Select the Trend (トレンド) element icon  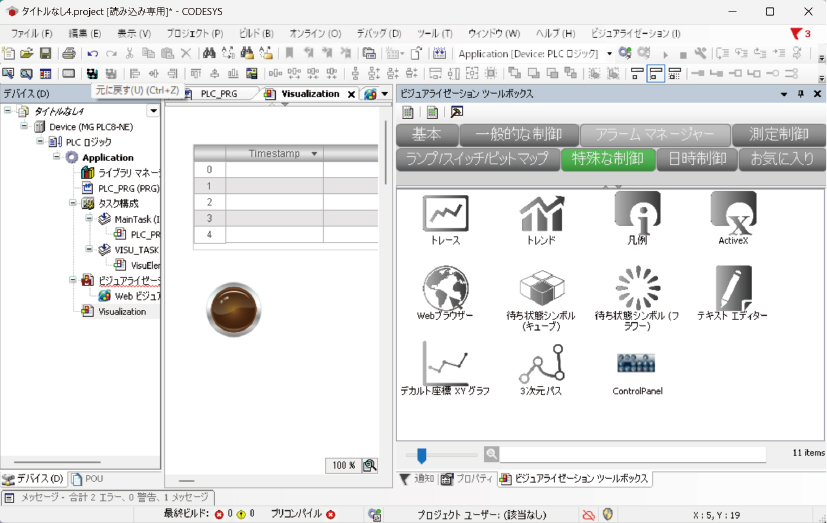[x=541, y=213]
